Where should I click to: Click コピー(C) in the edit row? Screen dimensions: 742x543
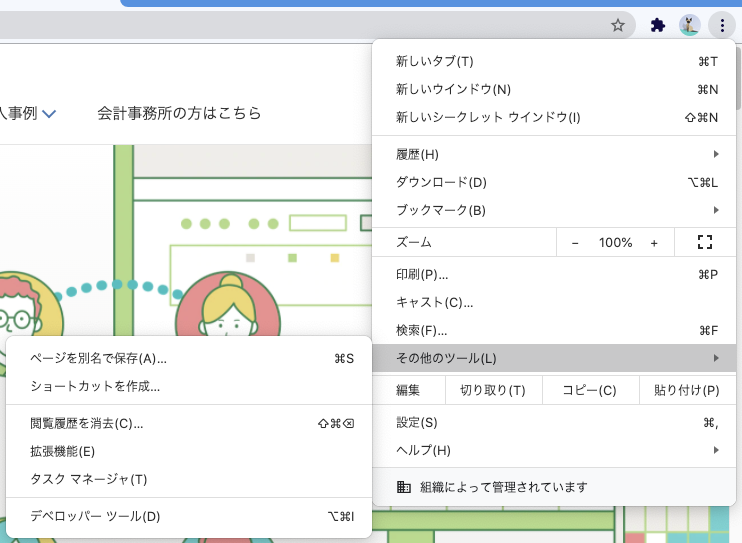tap(590, 391)
